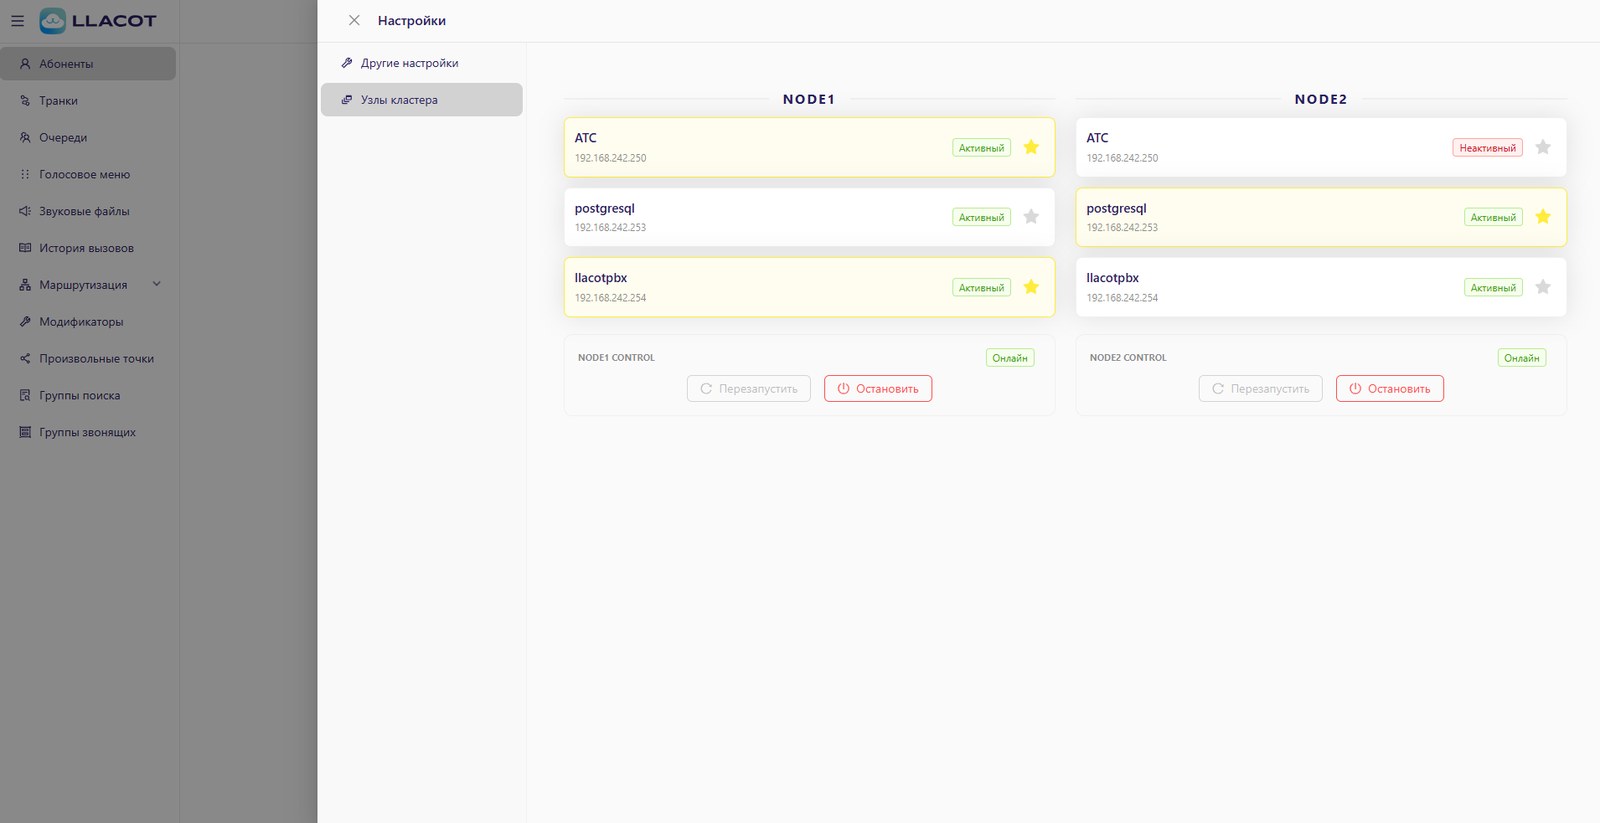This screenshot has width=1600, height=823.
Task: Click the Маршрутизация network icon
Action: [25, 285]
